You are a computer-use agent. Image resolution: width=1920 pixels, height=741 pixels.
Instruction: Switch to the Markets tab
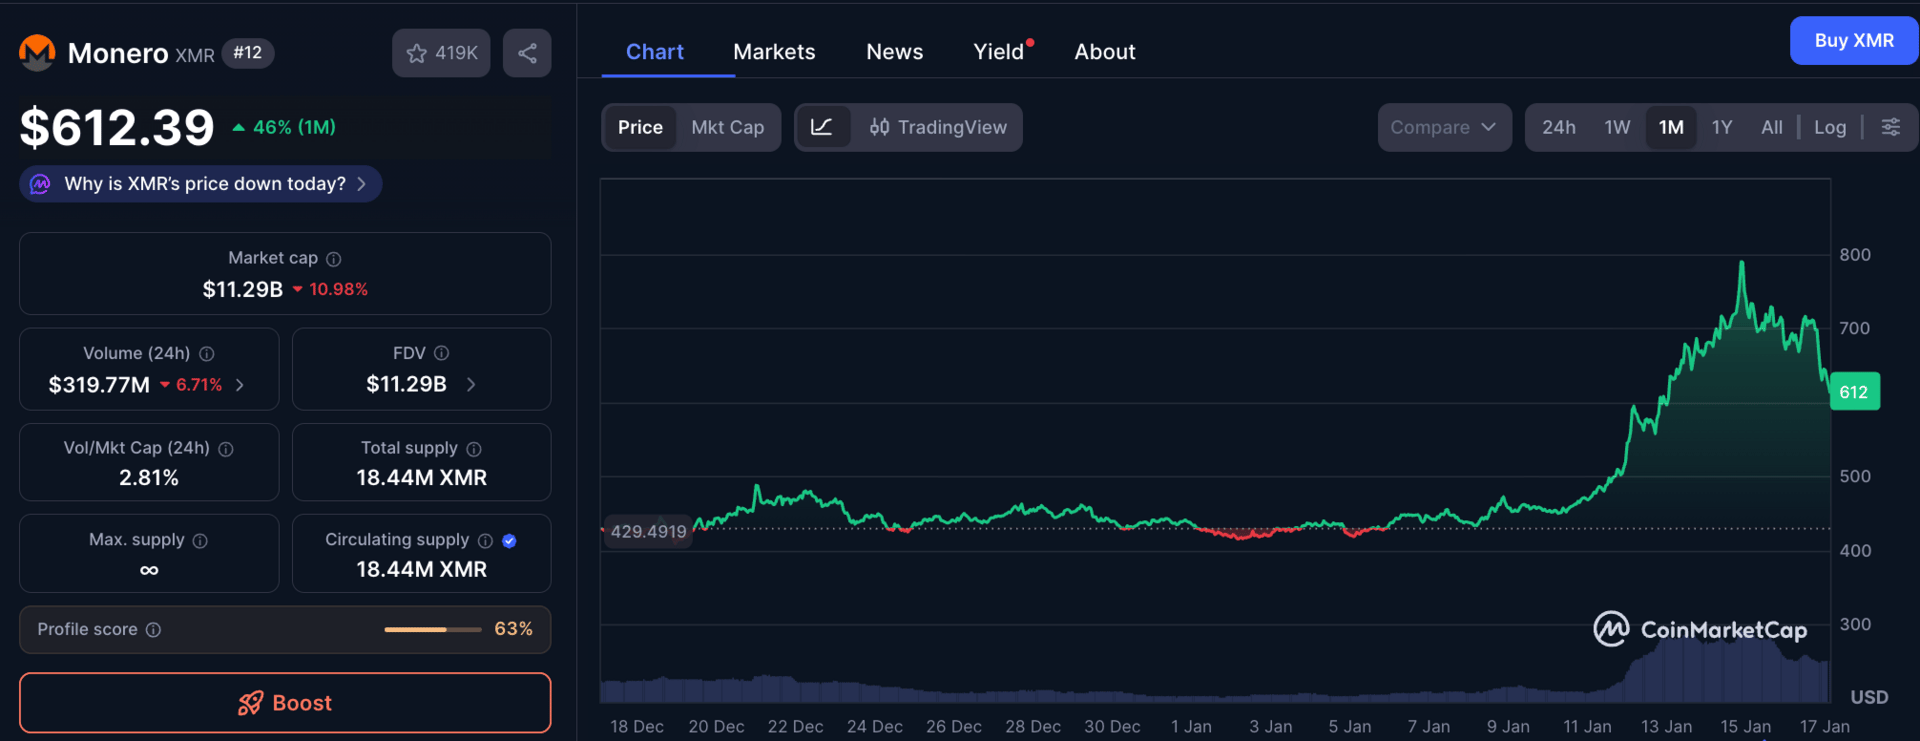(x=774, y=52)
